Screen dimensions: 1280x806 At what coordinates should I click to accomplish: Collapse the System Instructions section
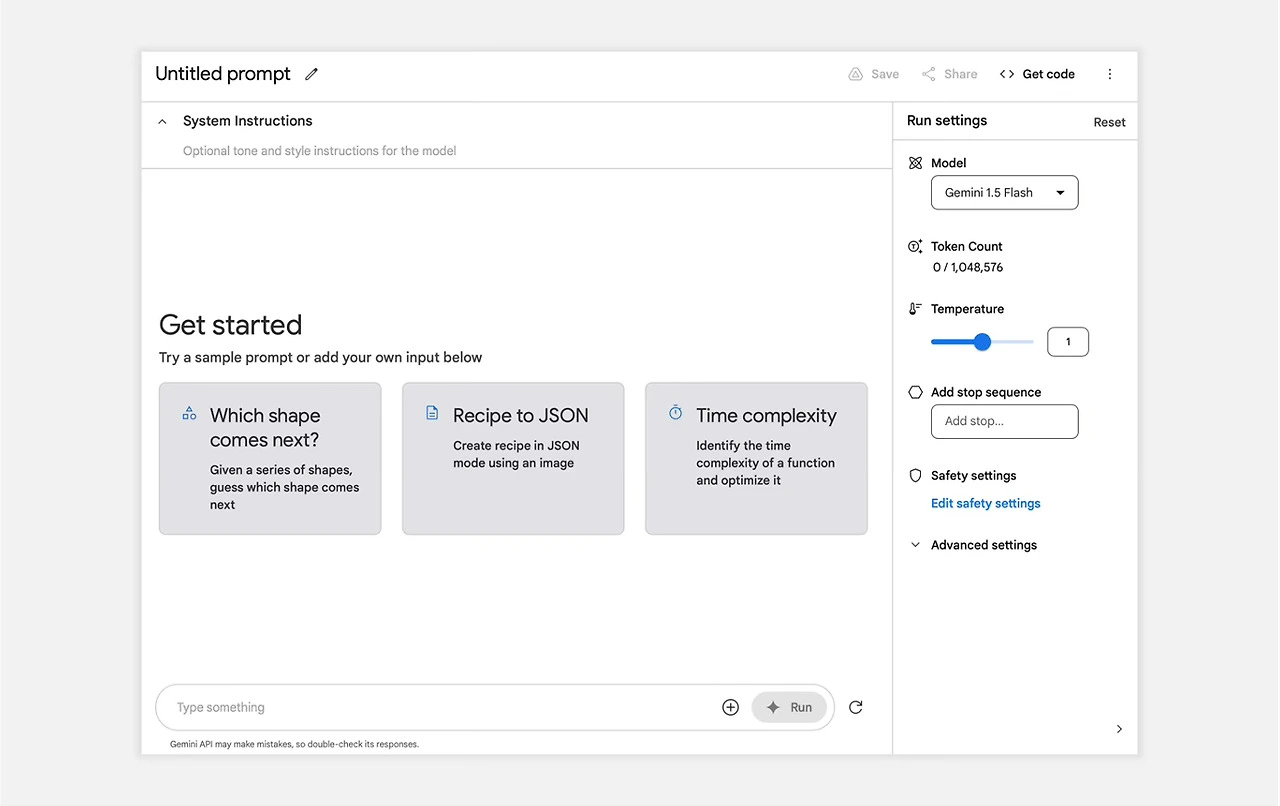tap(163, 121)
